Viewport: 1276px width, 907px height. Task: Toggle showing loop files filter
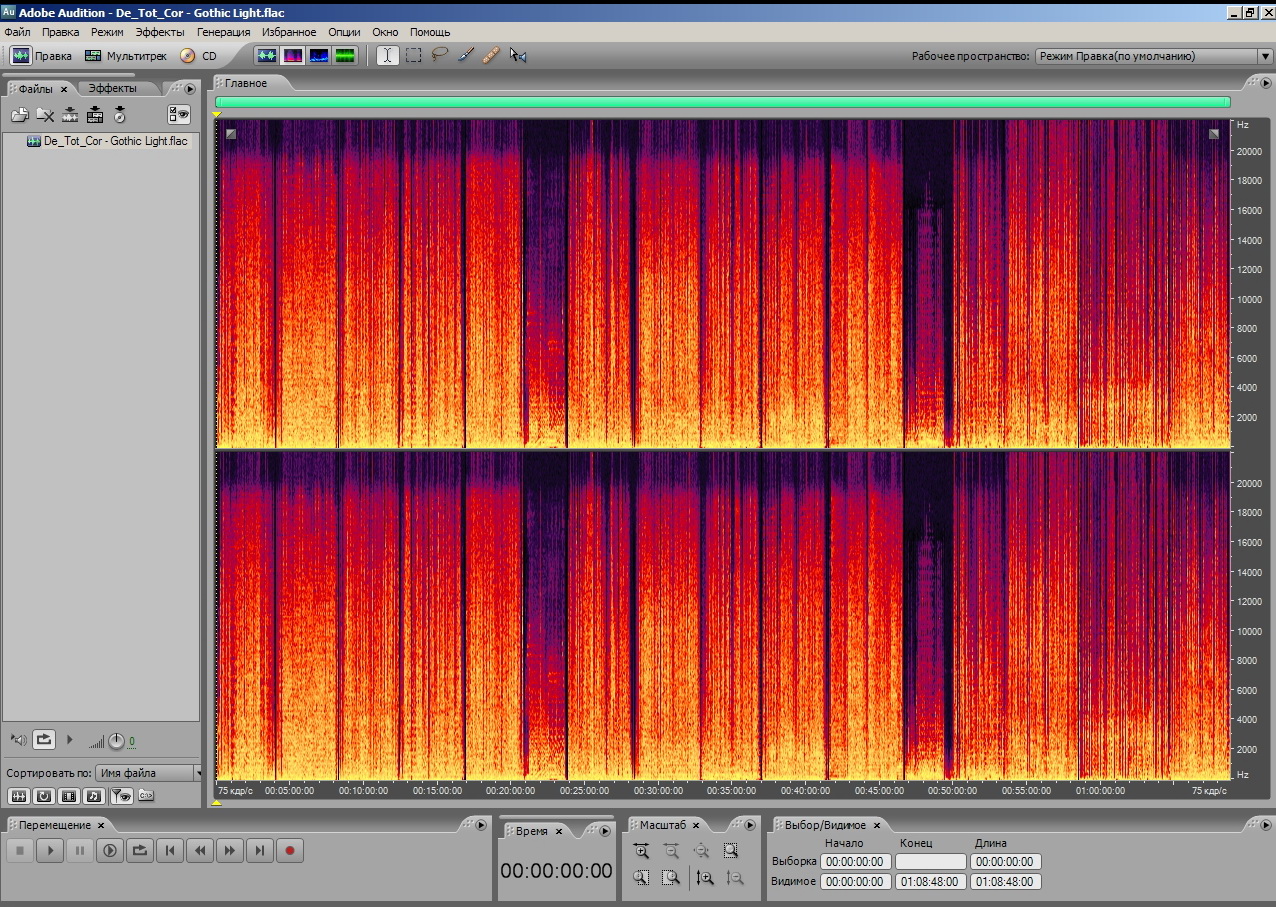[x=43, y=796]
